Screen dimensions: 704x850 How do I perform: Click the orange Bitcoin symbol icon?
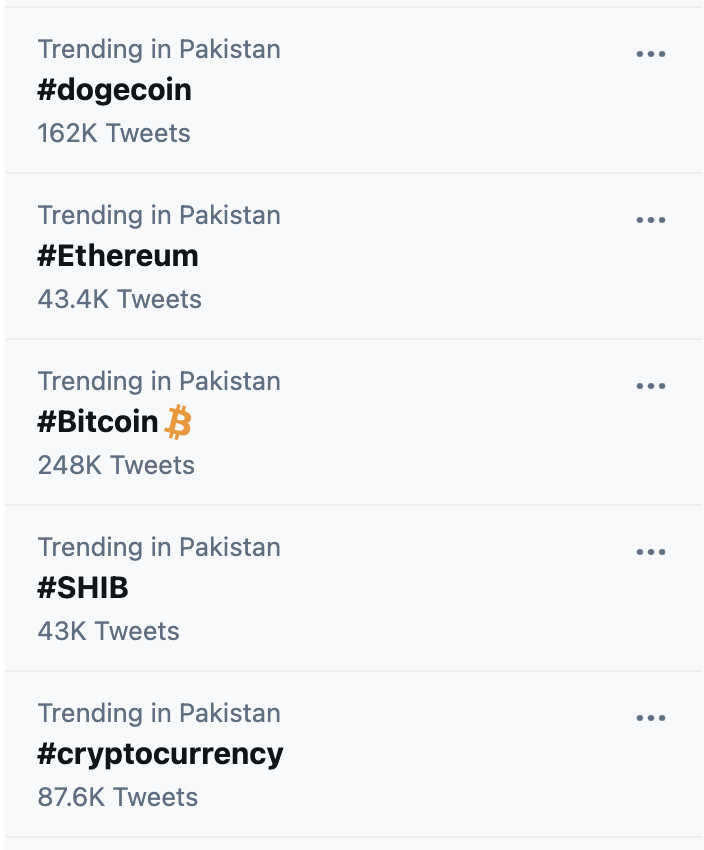pos(178,422)
